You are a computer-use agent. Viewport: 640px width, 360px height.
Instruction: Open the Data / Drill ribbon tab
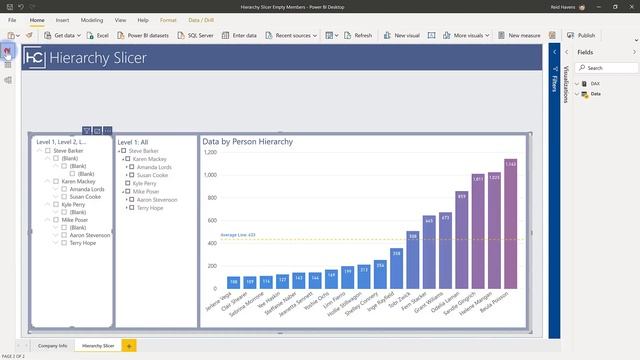[201, 20]
